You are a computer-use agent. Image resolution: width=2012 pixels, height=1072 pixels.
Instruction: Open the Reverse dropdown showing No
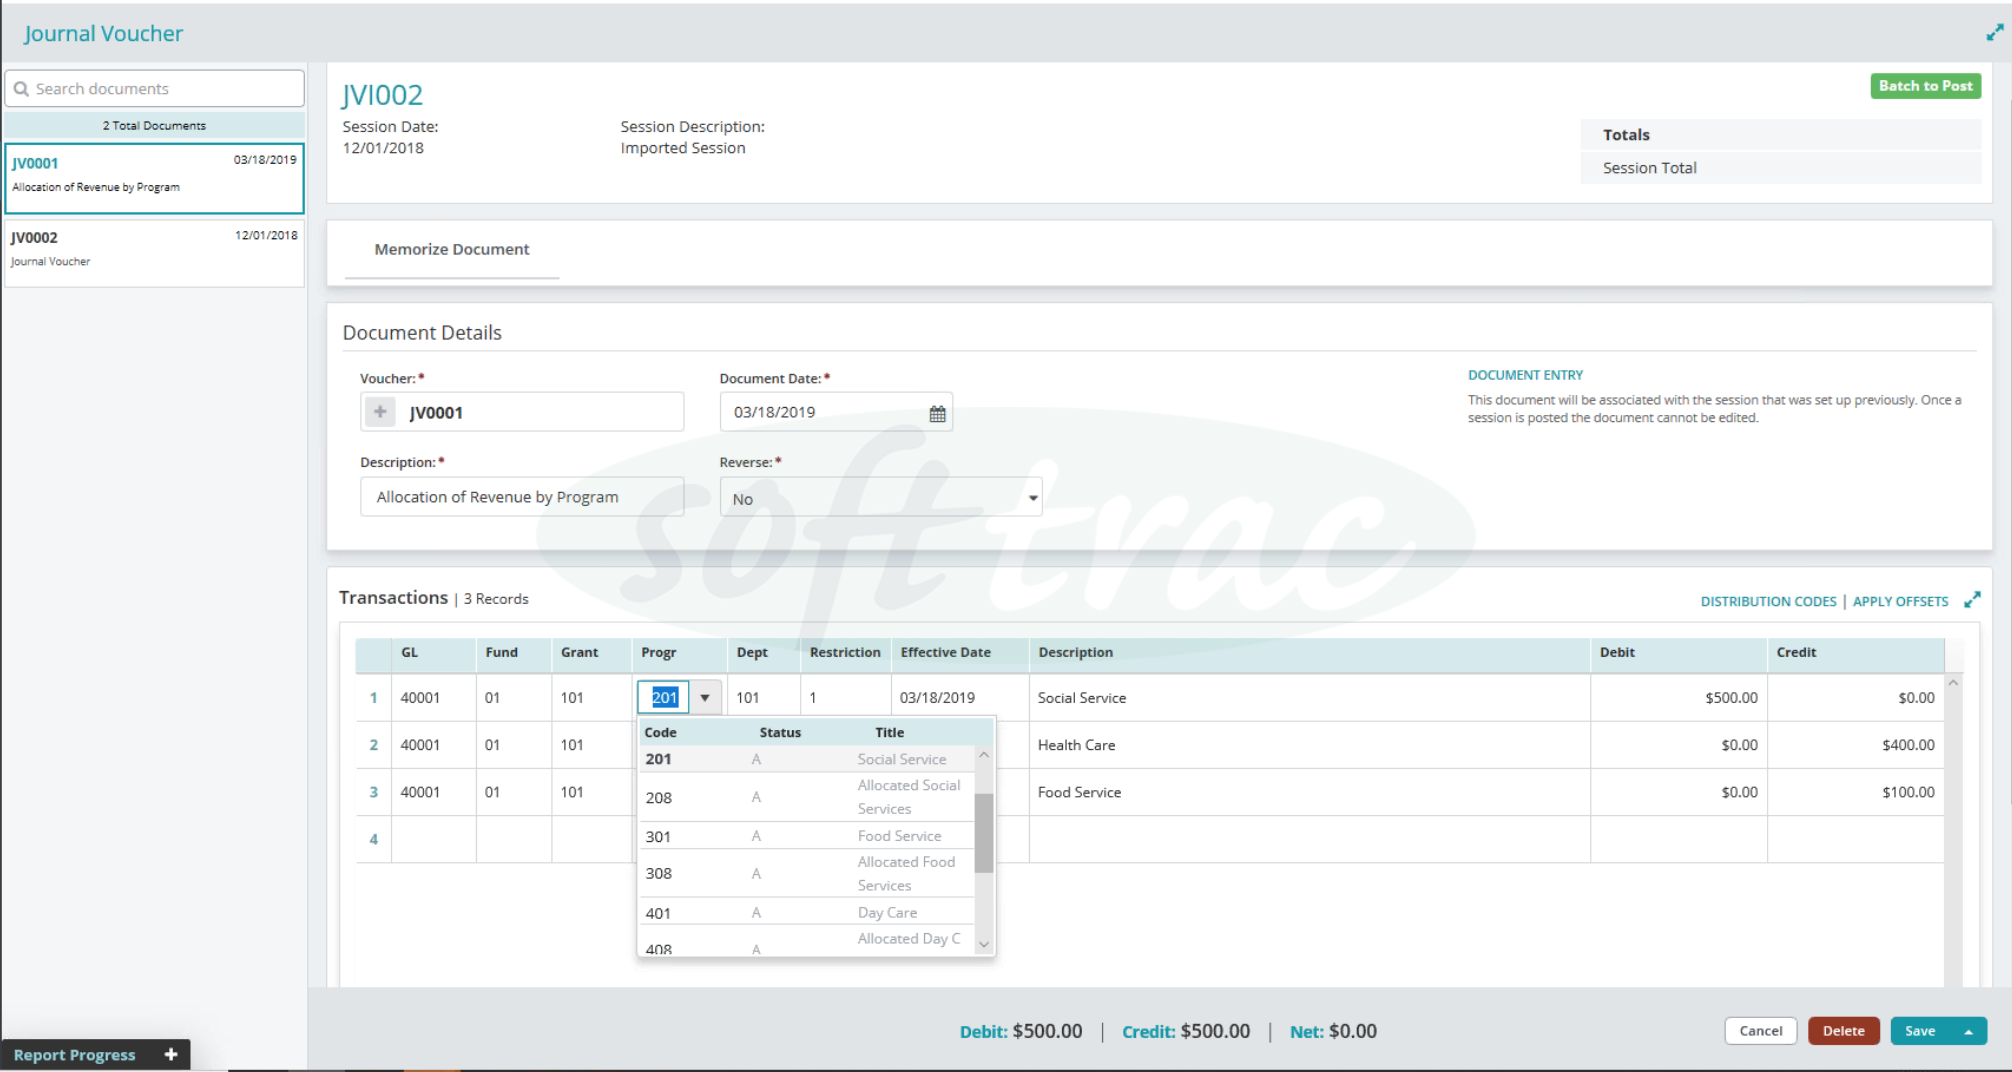pos(881,497)
